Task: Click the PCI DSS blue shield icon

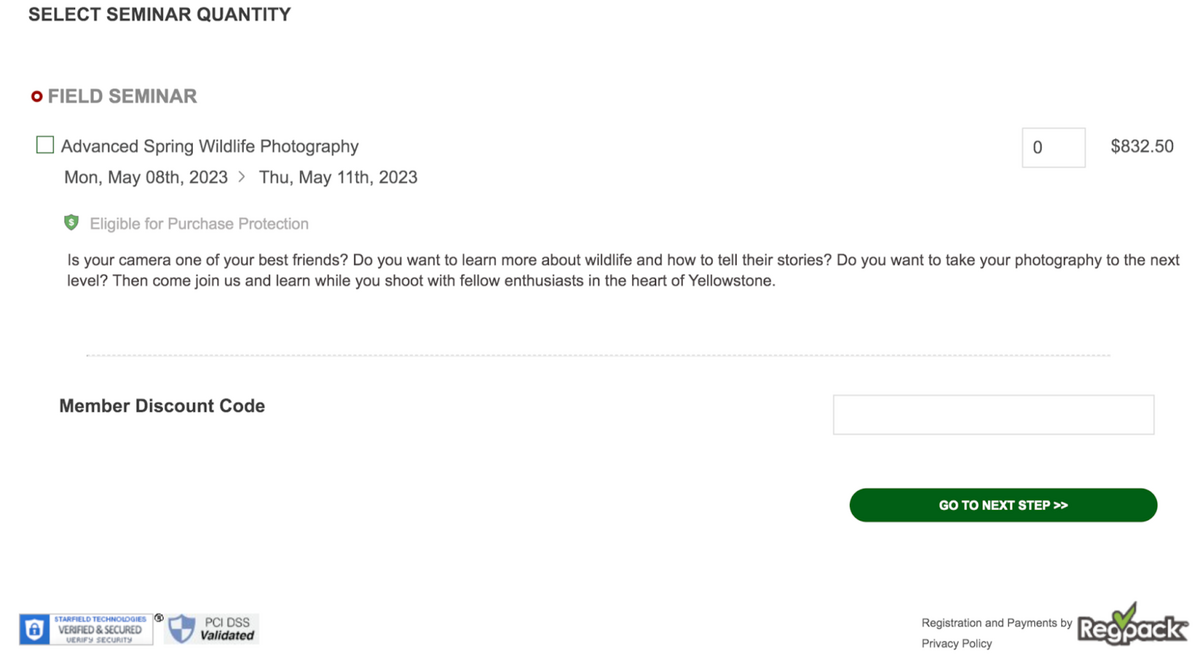Action: click(181, 629)
